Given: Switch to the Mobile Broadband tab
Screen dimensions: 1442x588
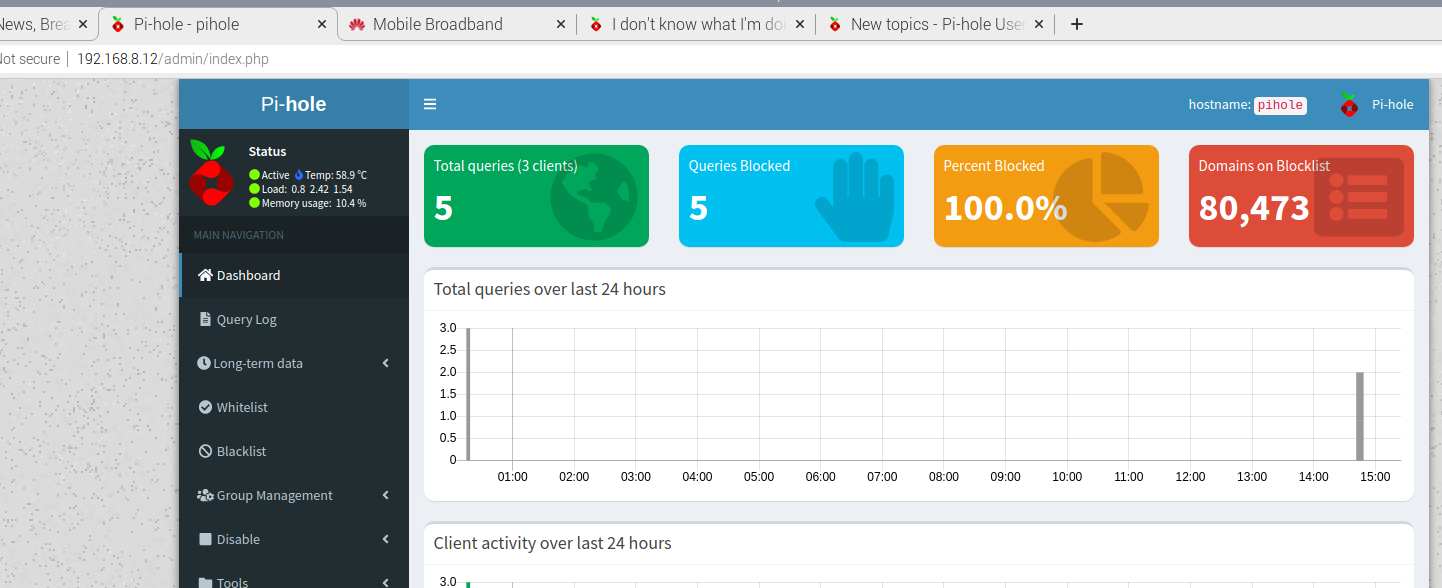Looking at the screenshot, I should 456,24.
